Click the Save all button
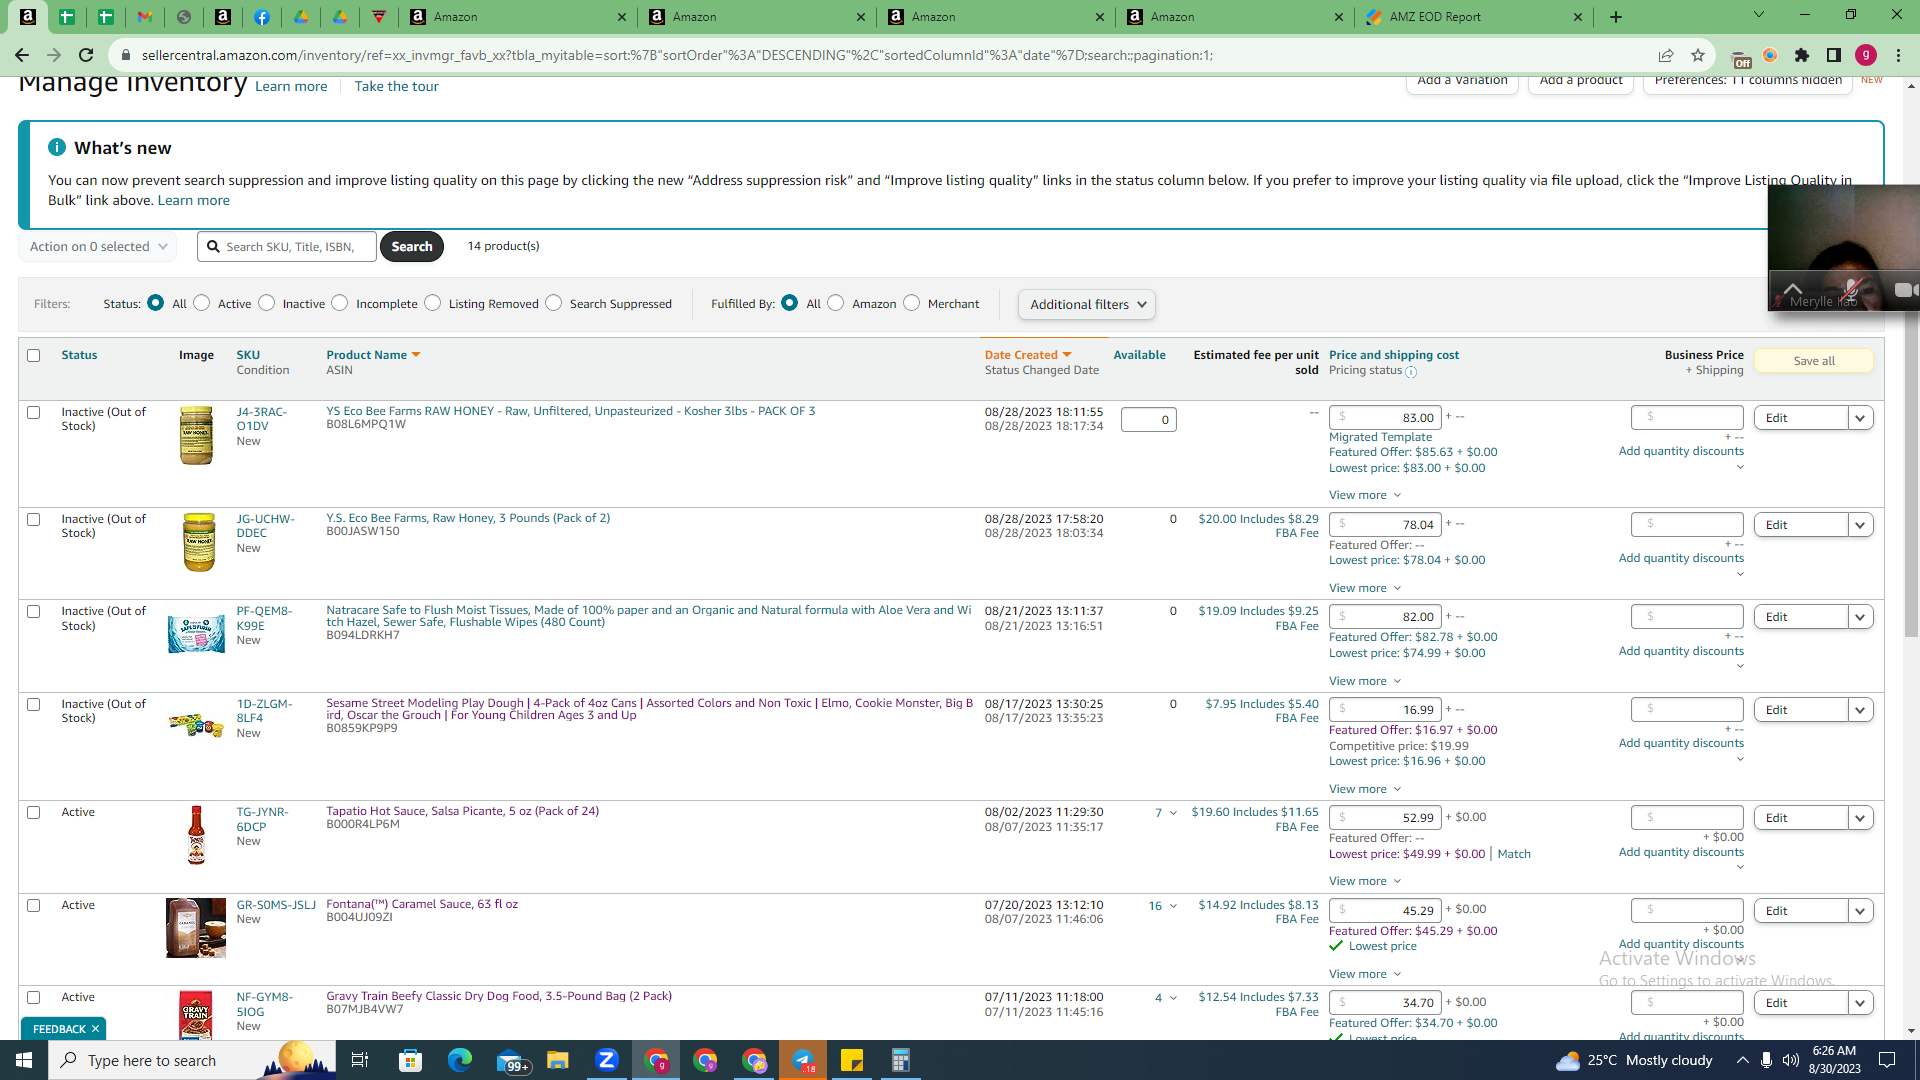1920x1080 pixels. pyautogui.click(x=1813, y=361)
